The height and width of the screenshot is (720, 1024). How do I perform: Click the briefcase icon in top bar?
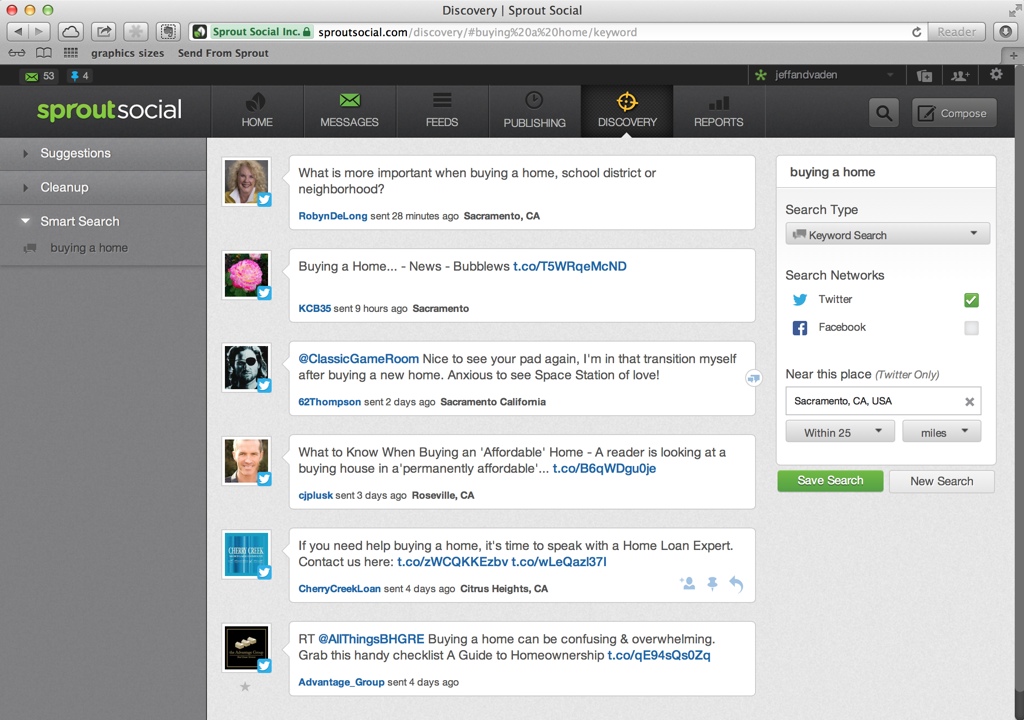pos(924,75)
